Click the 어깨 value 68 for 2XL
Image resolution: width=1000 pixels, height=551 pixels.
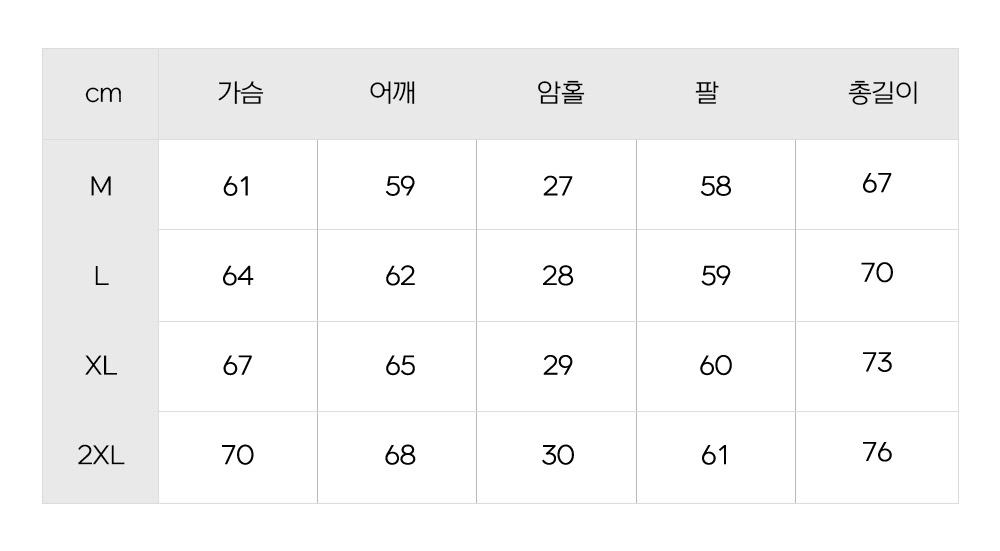[400, 456]
